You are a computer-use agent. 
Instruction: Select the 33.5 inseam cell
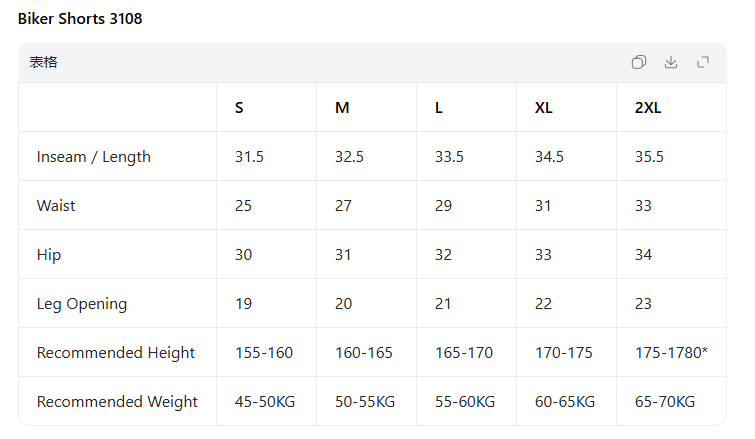click(449, 157)
